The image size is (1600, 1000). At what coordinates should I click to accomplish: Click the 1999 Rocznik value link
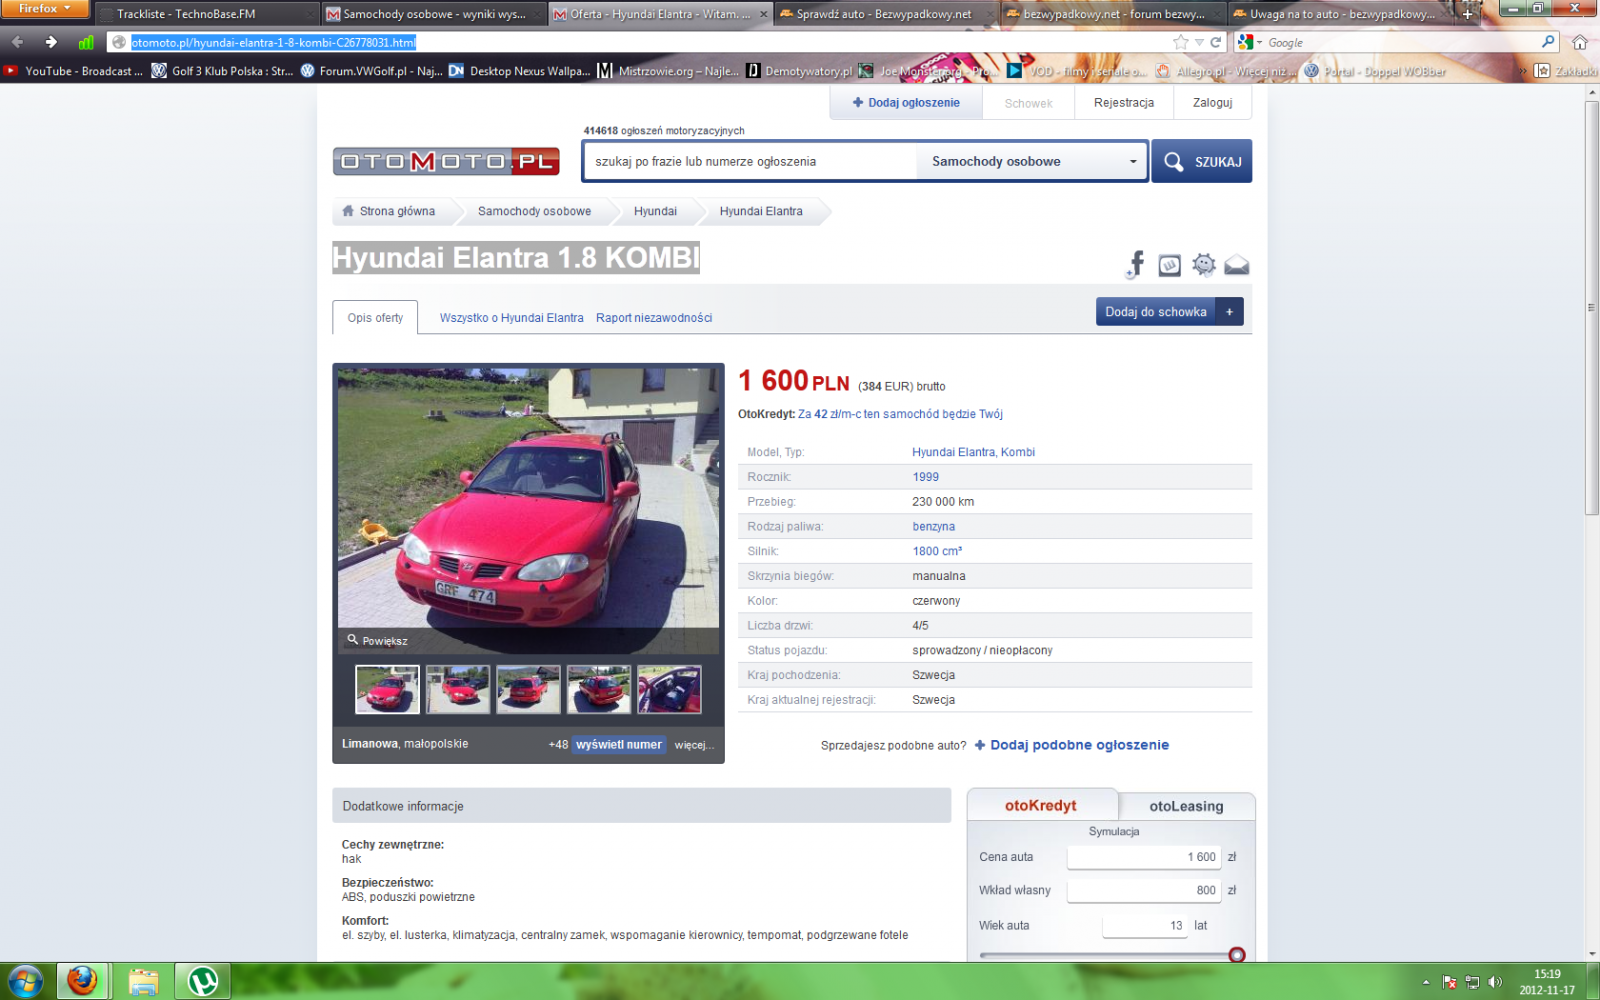pyautogui.click(x=925, y=477)
